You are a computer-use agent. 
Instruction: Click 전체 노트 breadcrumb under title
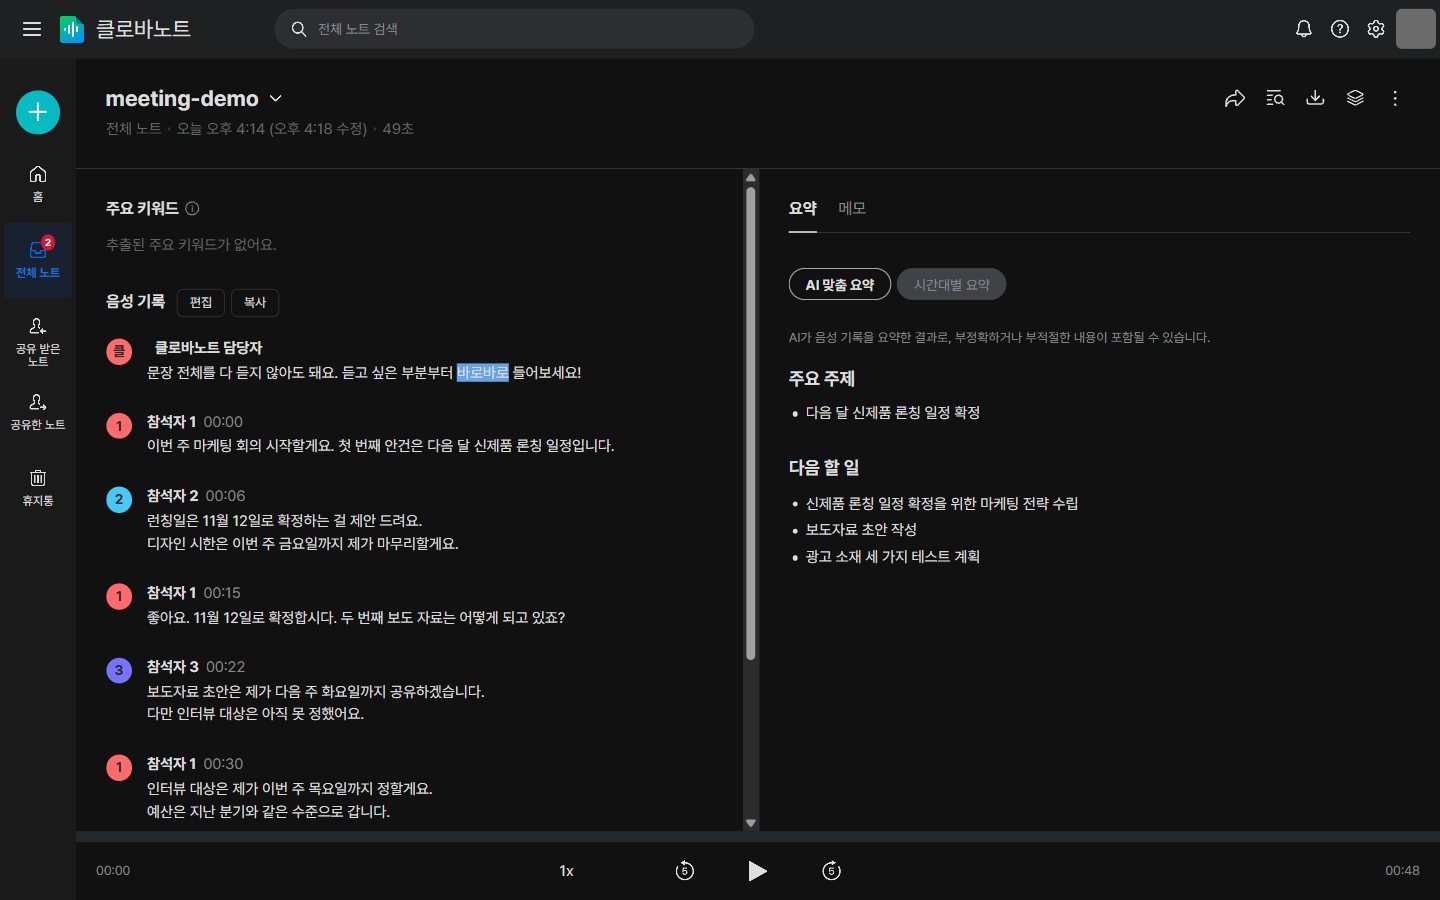coord(133,129)
